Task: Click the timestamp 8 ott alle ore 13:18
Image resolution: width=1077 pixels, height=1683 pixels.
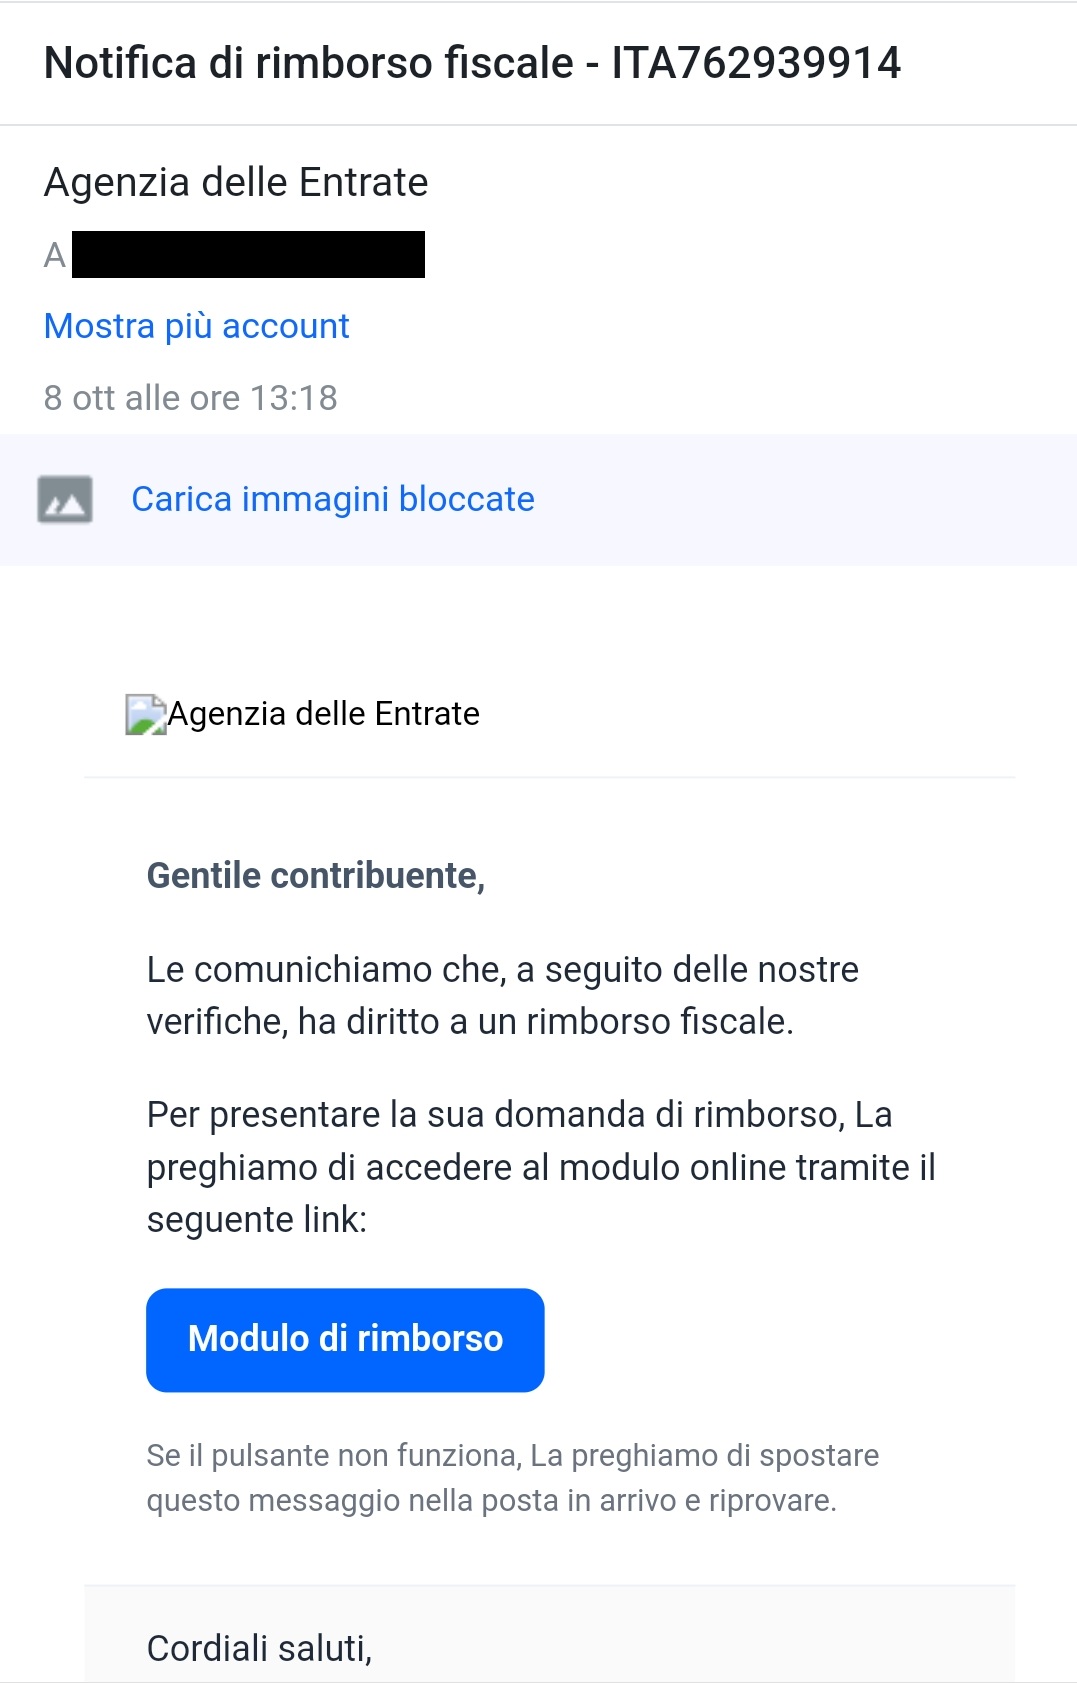Action: pos(190,398)
